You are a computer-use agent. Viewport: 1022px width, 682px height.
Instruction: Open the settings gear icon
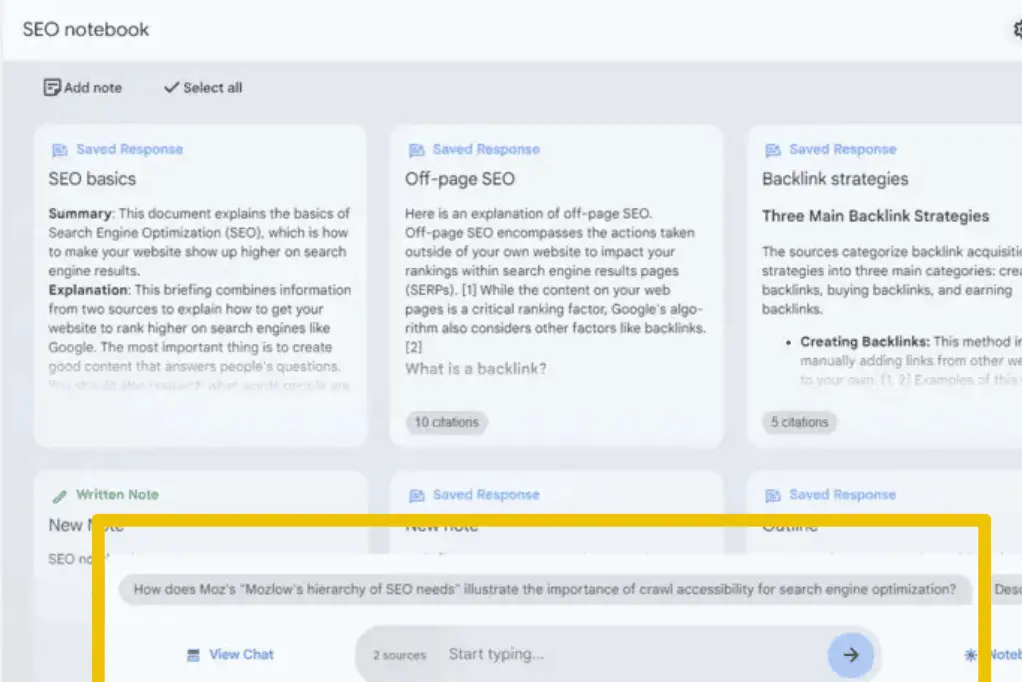click(x=1015, y=30)
